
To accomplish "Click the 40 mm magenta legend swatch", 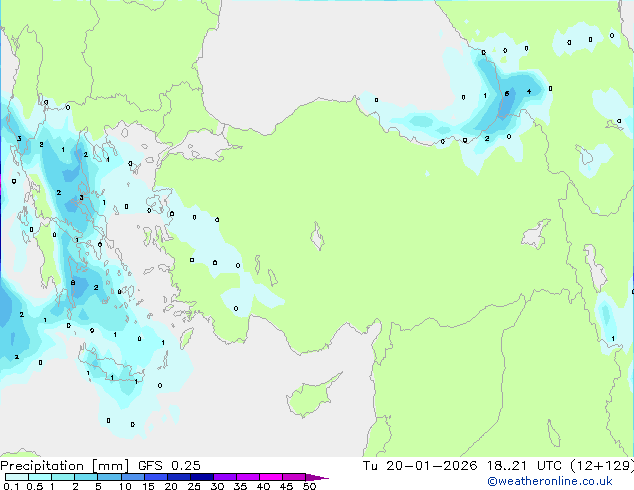I will (x=271, y=477).
